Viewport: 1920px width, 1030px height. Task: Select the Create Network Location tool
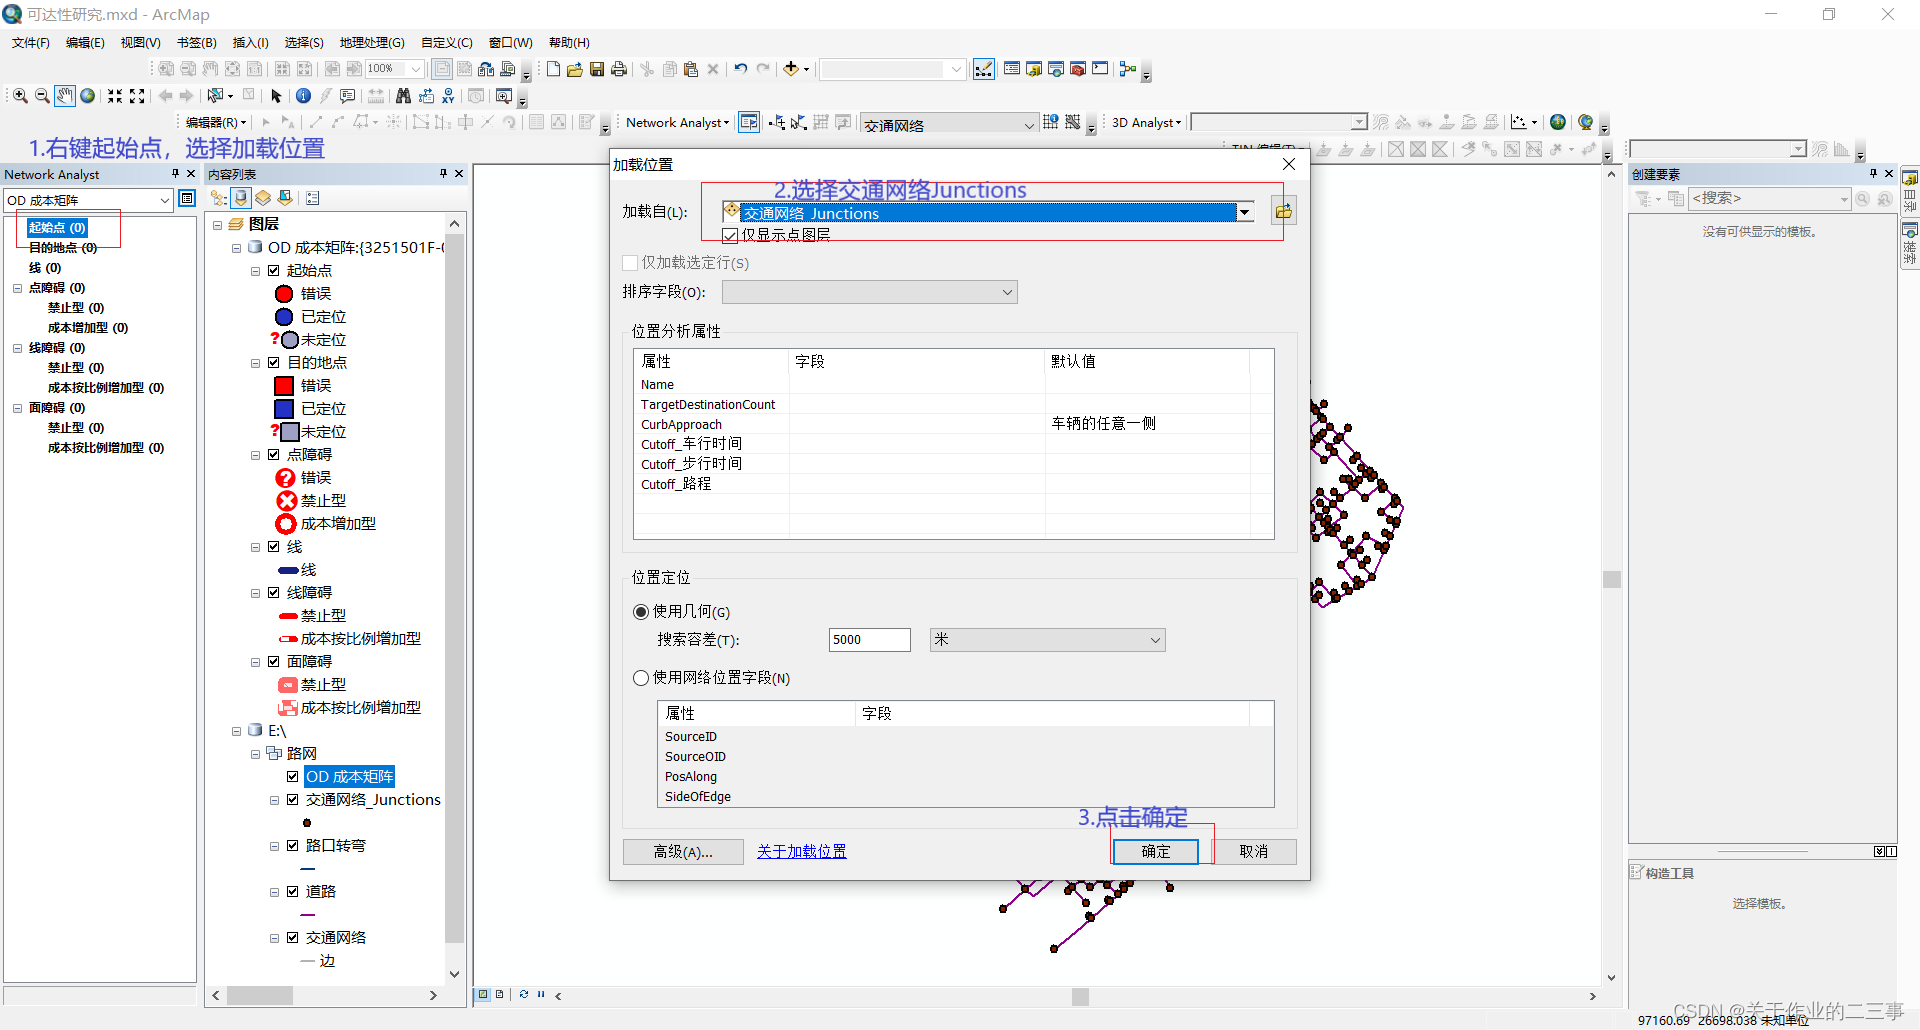coord(777,122)
